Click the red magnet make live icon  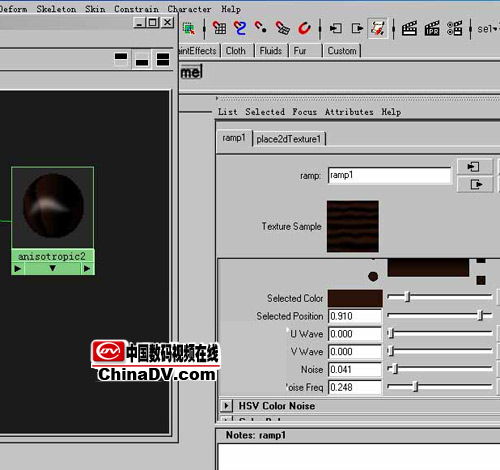304,28
